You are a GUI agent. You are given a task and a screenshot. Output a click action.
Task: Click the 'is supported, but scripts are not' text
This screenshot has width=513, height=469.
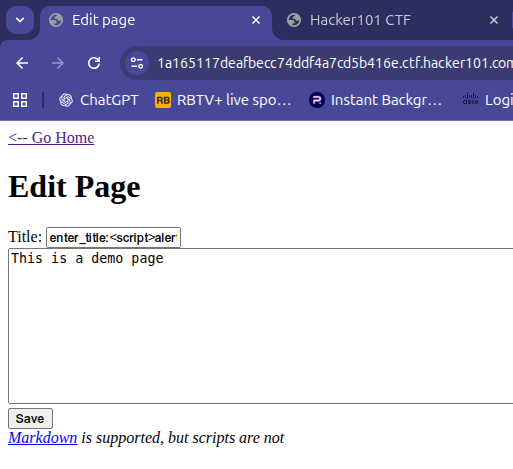pos(183,438)
